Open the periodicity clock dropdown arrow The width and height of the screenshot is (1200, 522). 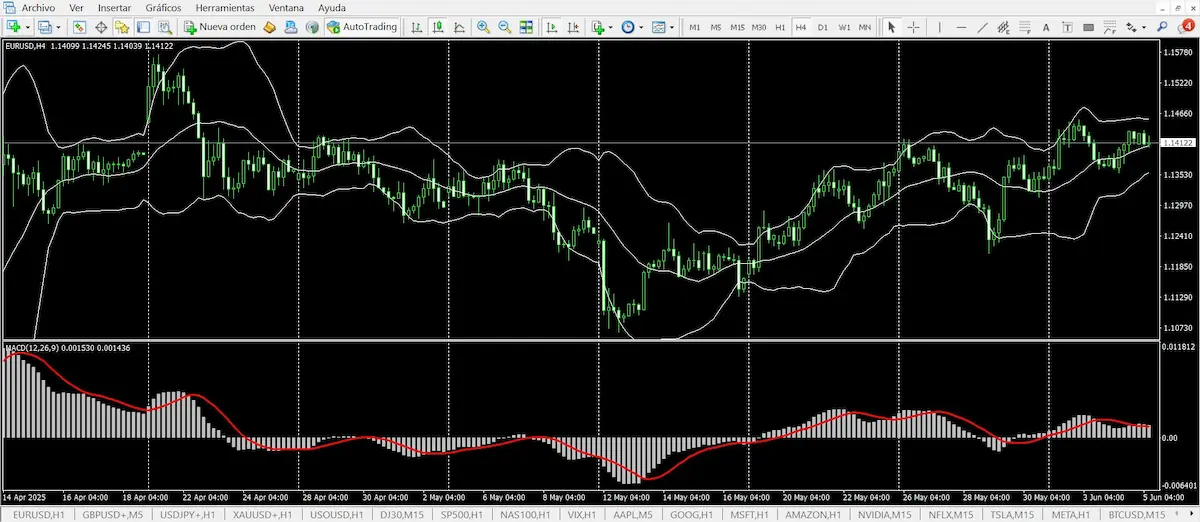pyautogui.click(x=641, y=27)
